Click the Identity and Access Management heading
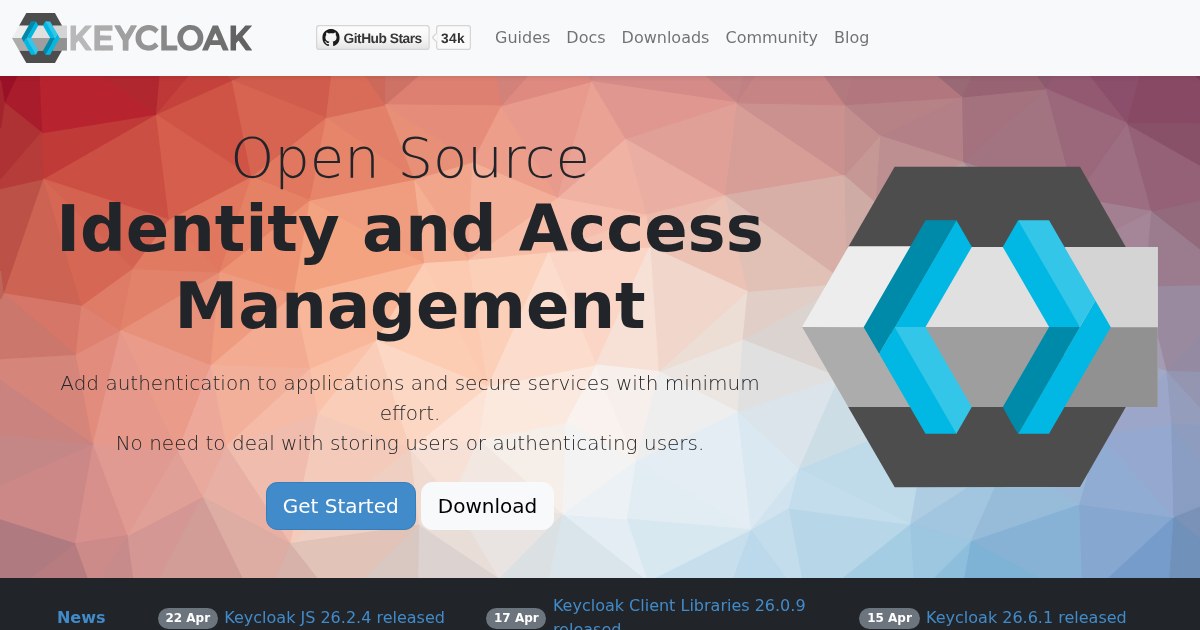The image size is (1200, 630). (x=410, y=267)
